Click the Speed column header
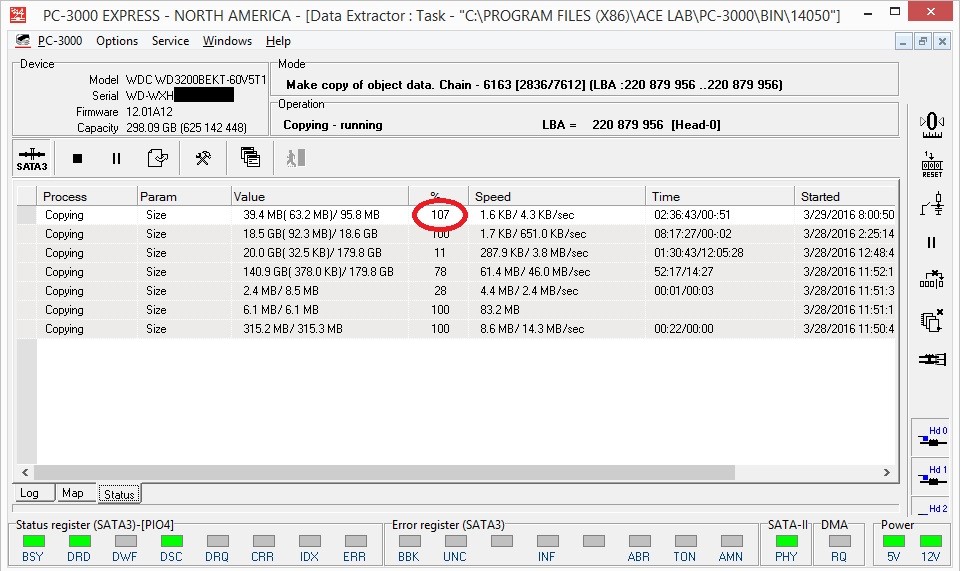 (556, 197)
